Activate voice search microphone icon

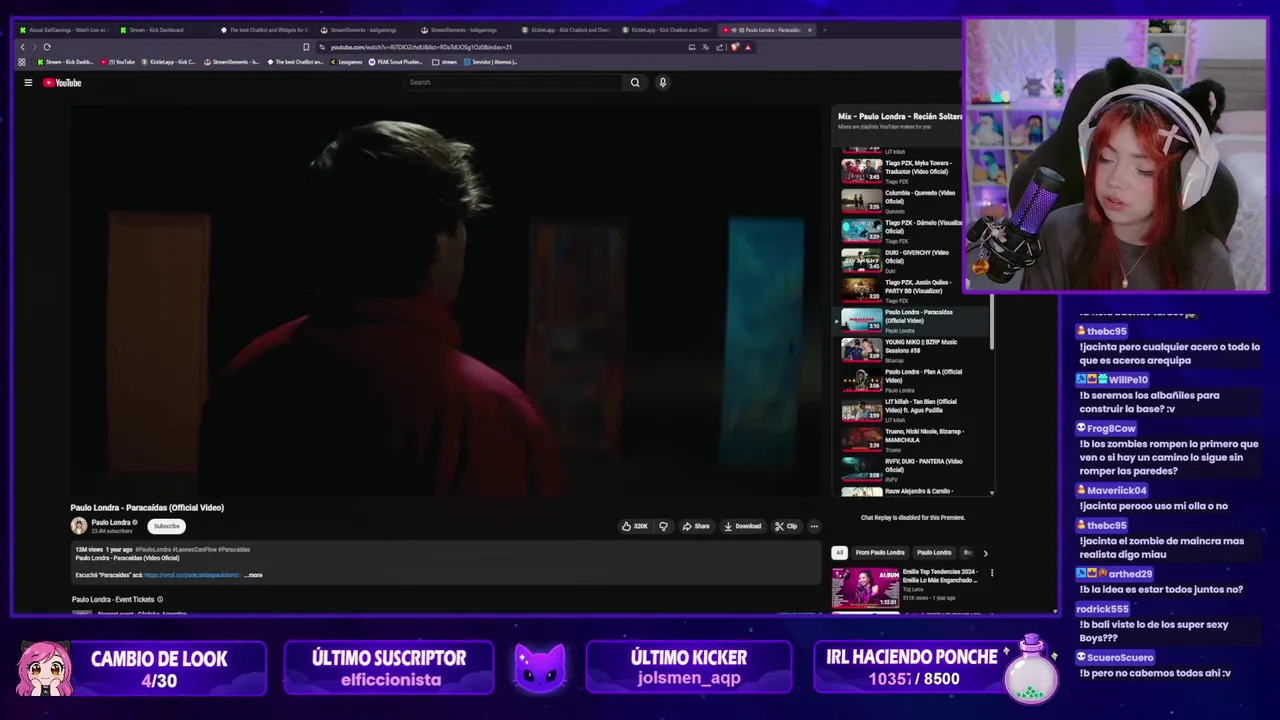(662, 83)
